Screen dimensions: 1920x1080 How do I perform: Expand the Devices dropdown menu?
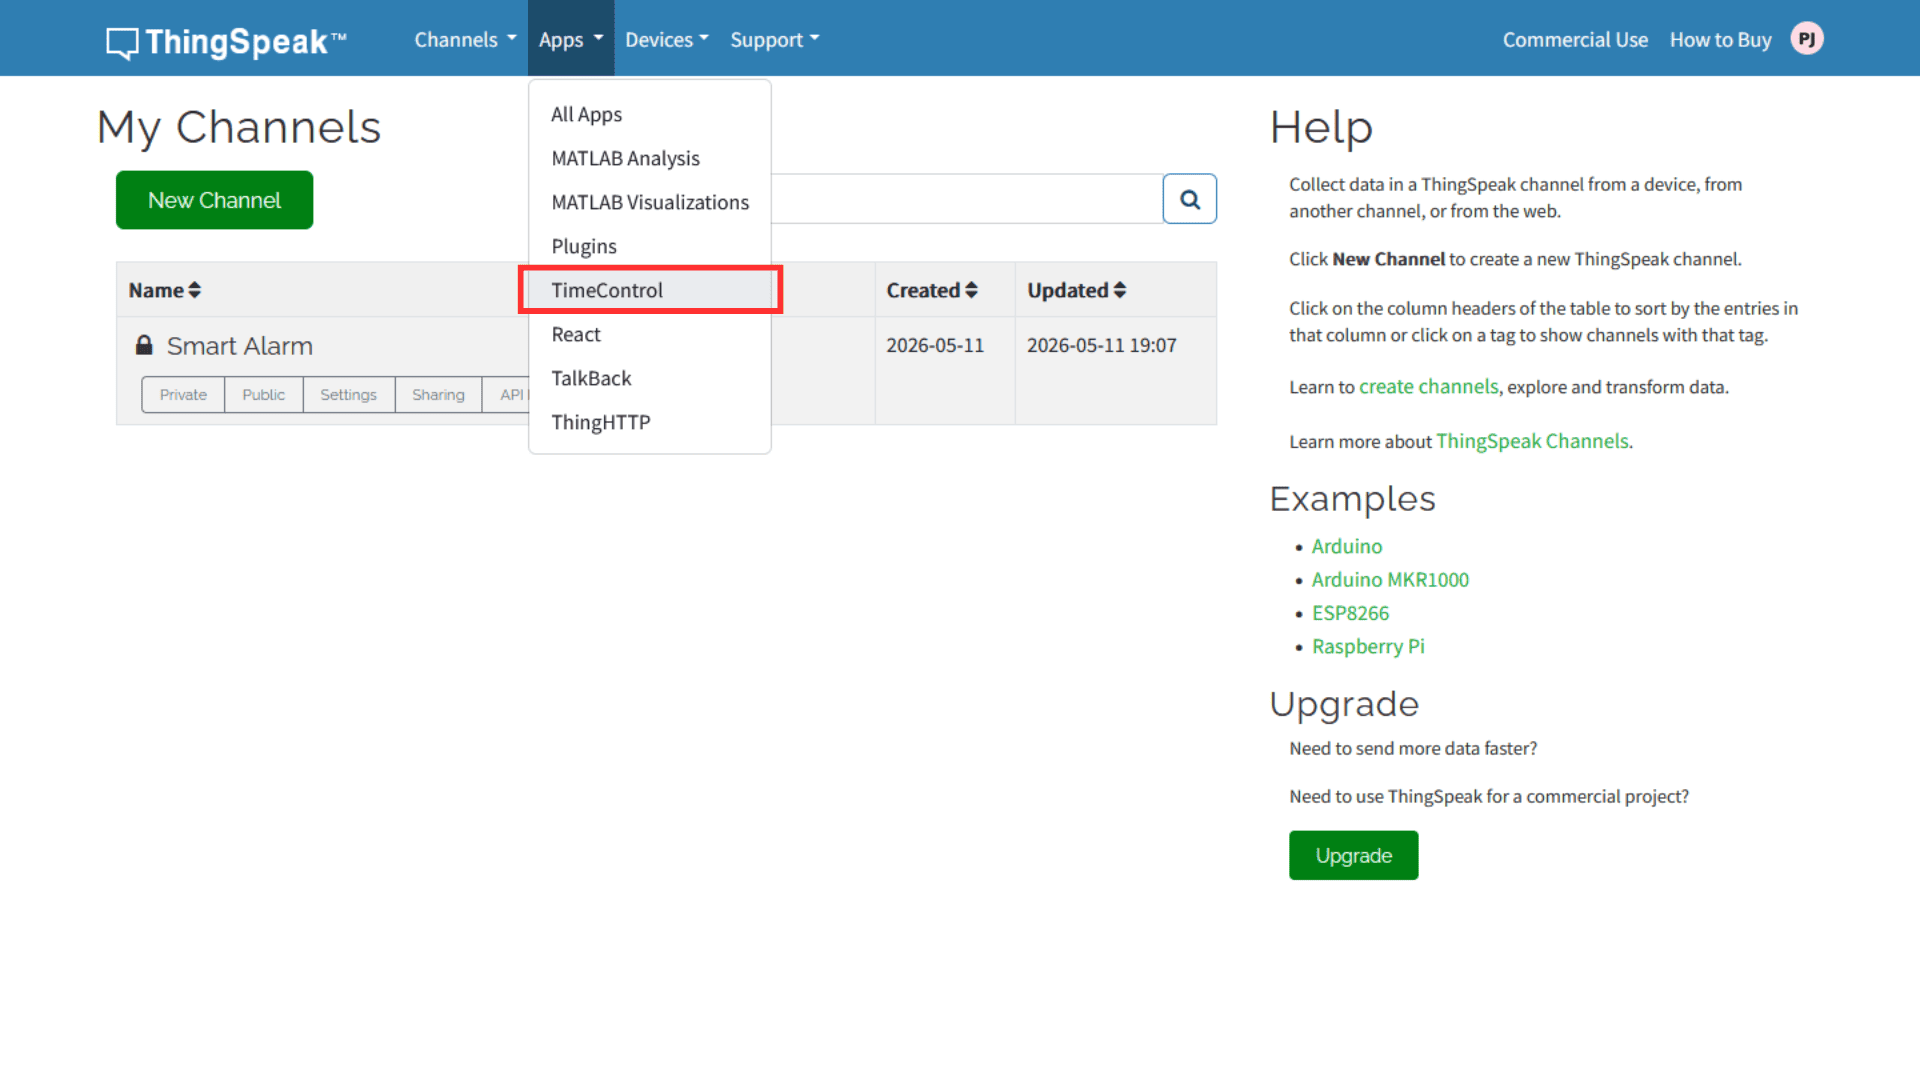(667, 40)
